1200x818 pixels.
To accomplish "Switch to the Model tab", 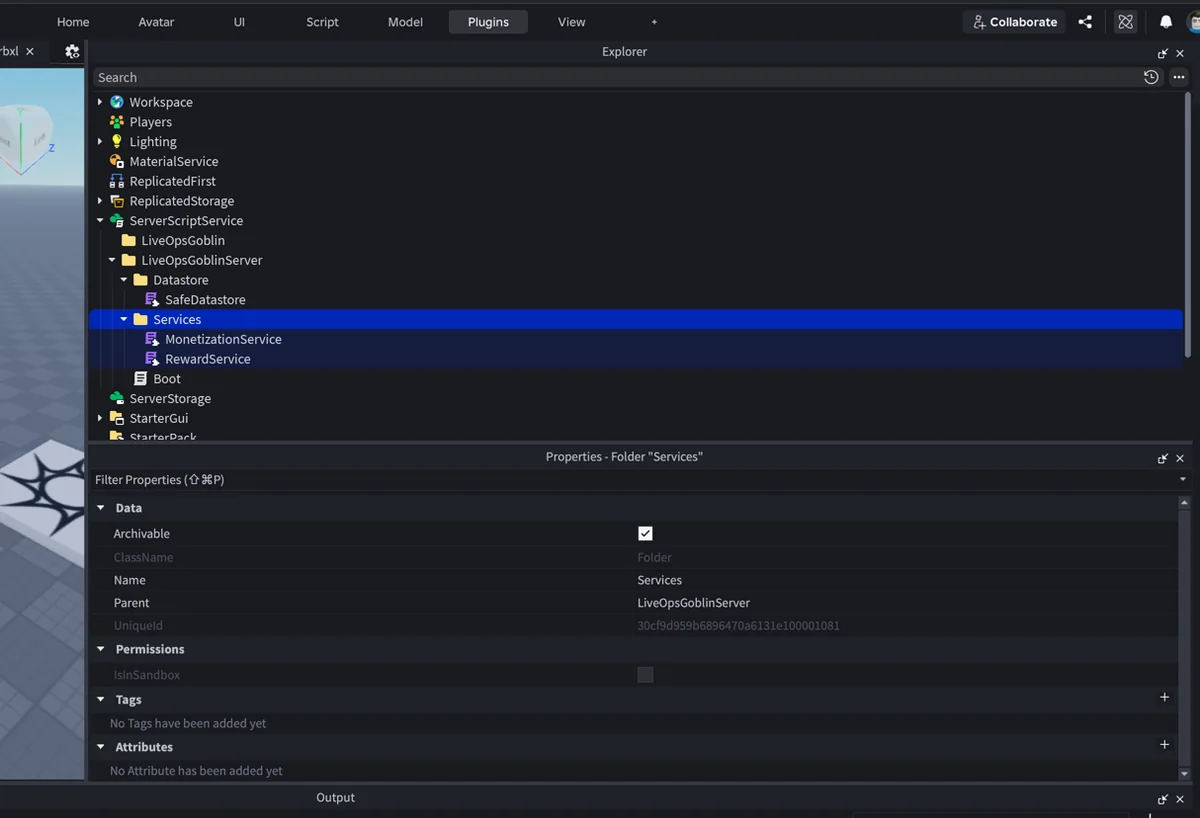I will pos(405,22).
